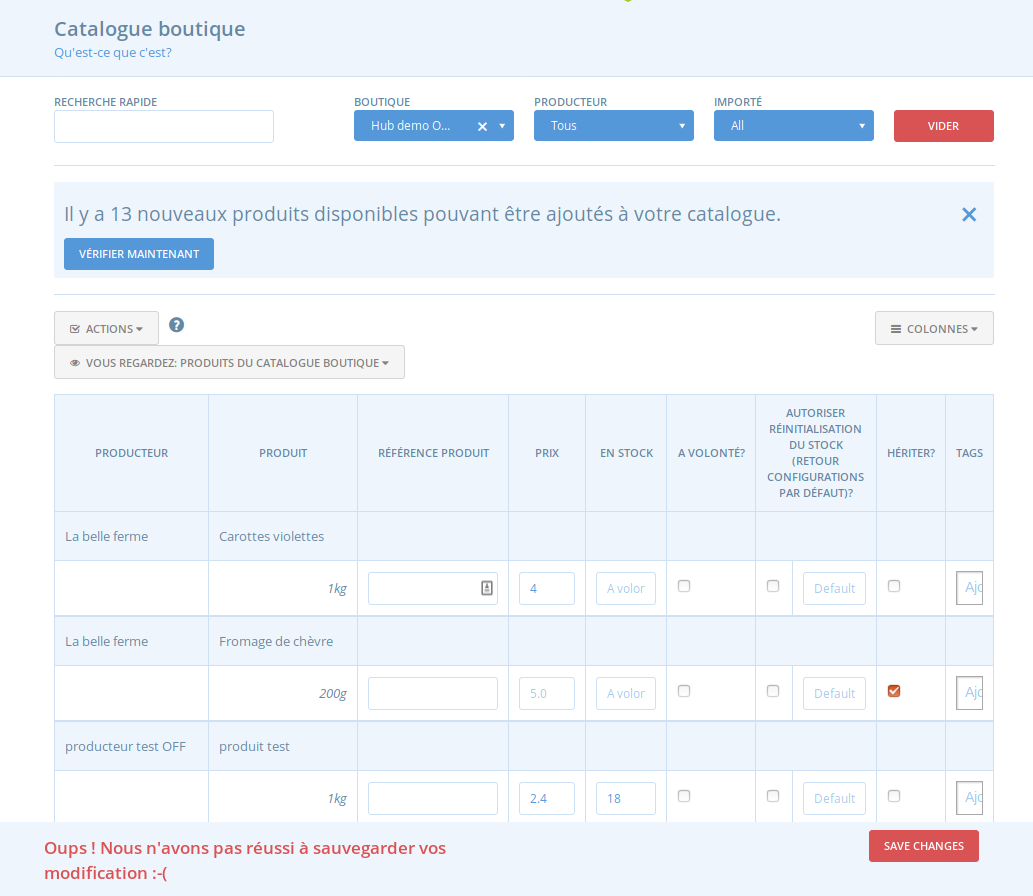
Task: Click the tags field for Fromage de chèvre 200g
Action: pyautogui.click(x=969, y=693)
